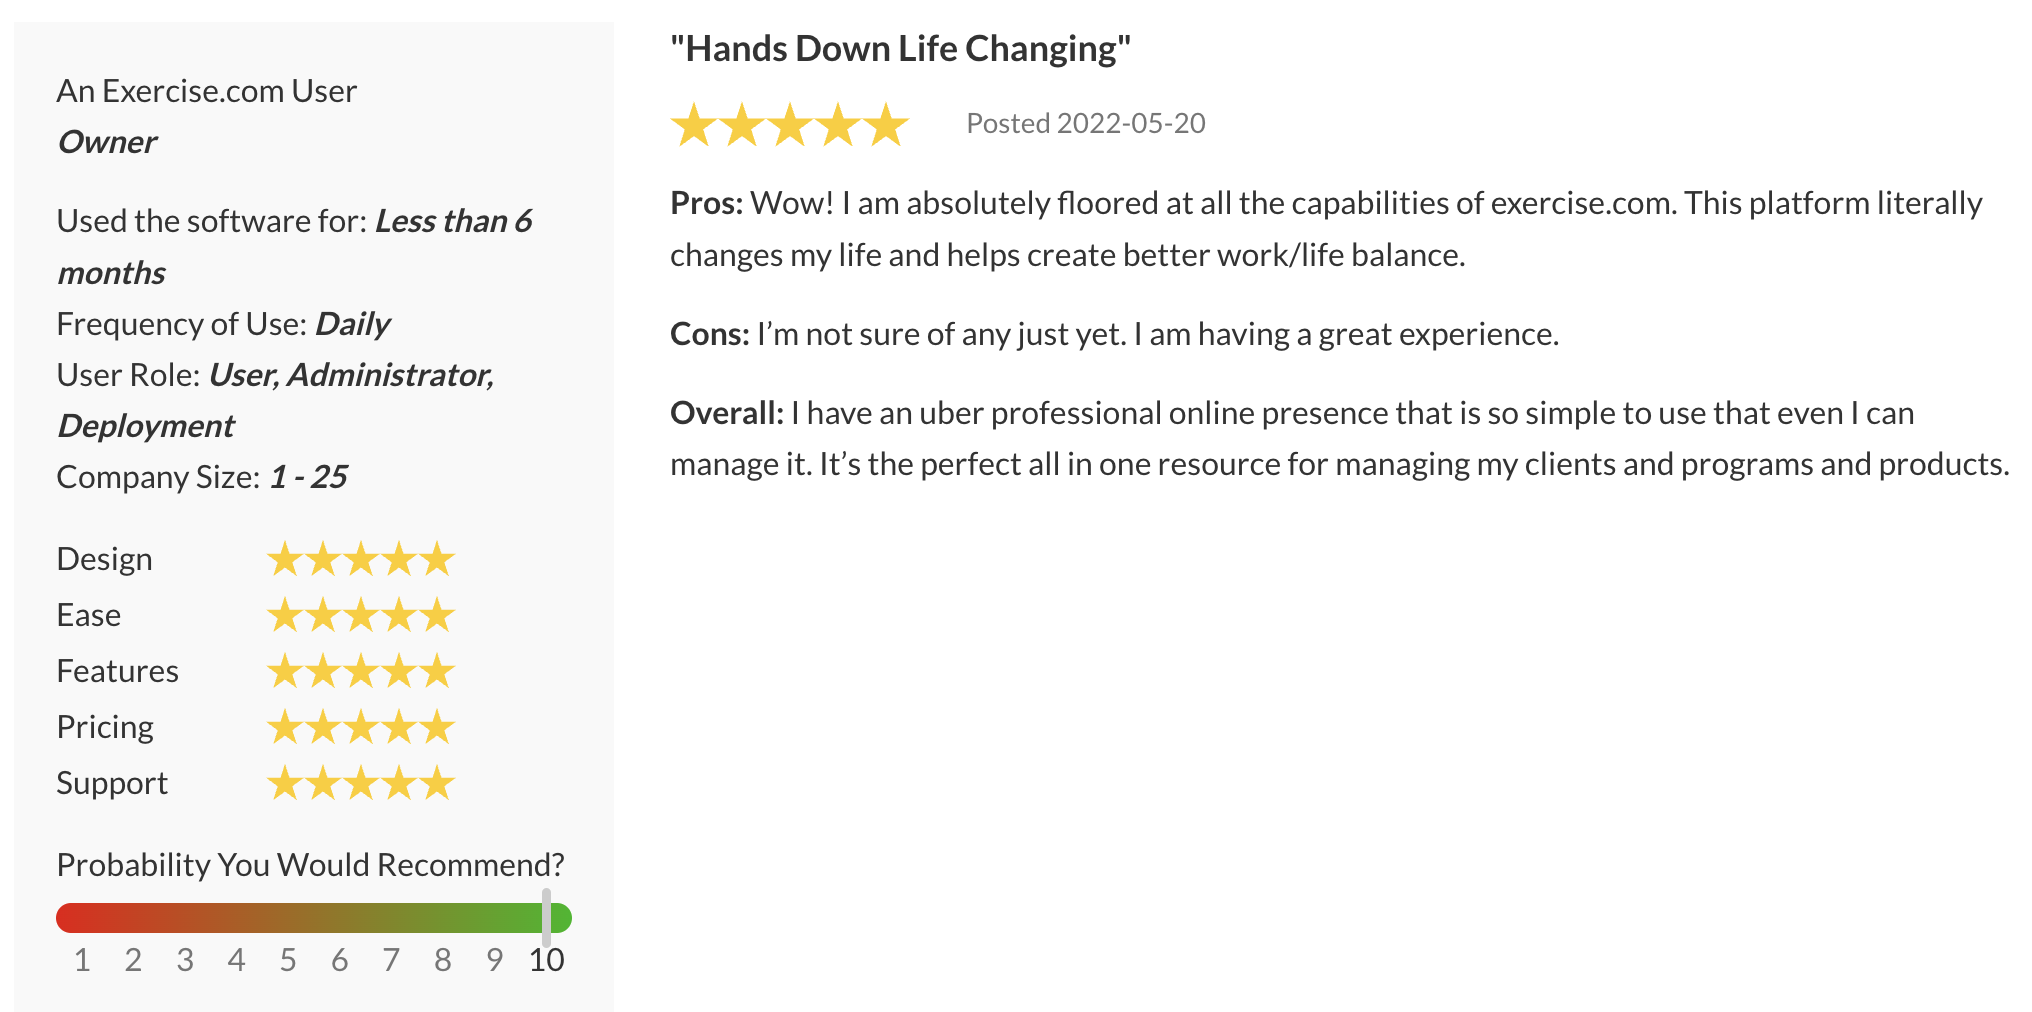The image size is (2032, 1012).
Task: Click the overall five-star review rating
Action: pyautogui.click(x=789, y=125)
